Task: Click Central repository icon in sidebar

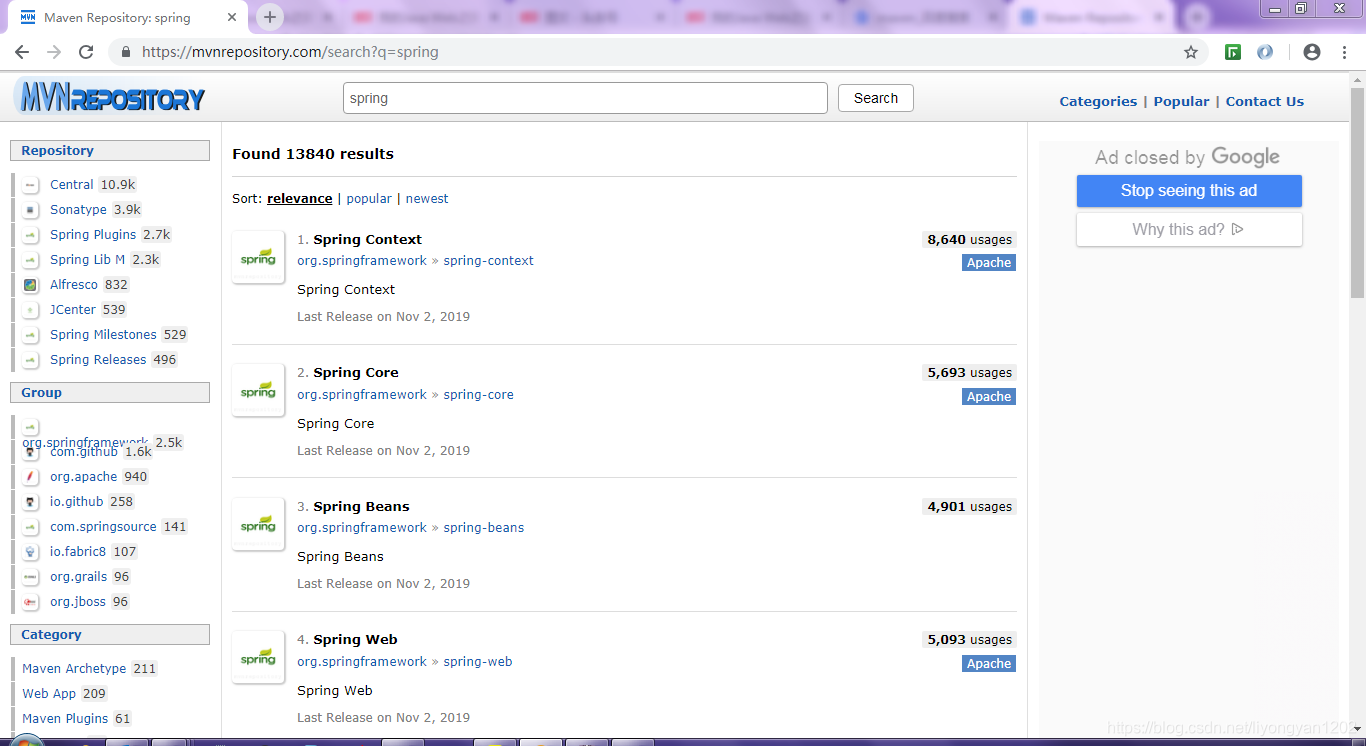Action: pos(31,185)
